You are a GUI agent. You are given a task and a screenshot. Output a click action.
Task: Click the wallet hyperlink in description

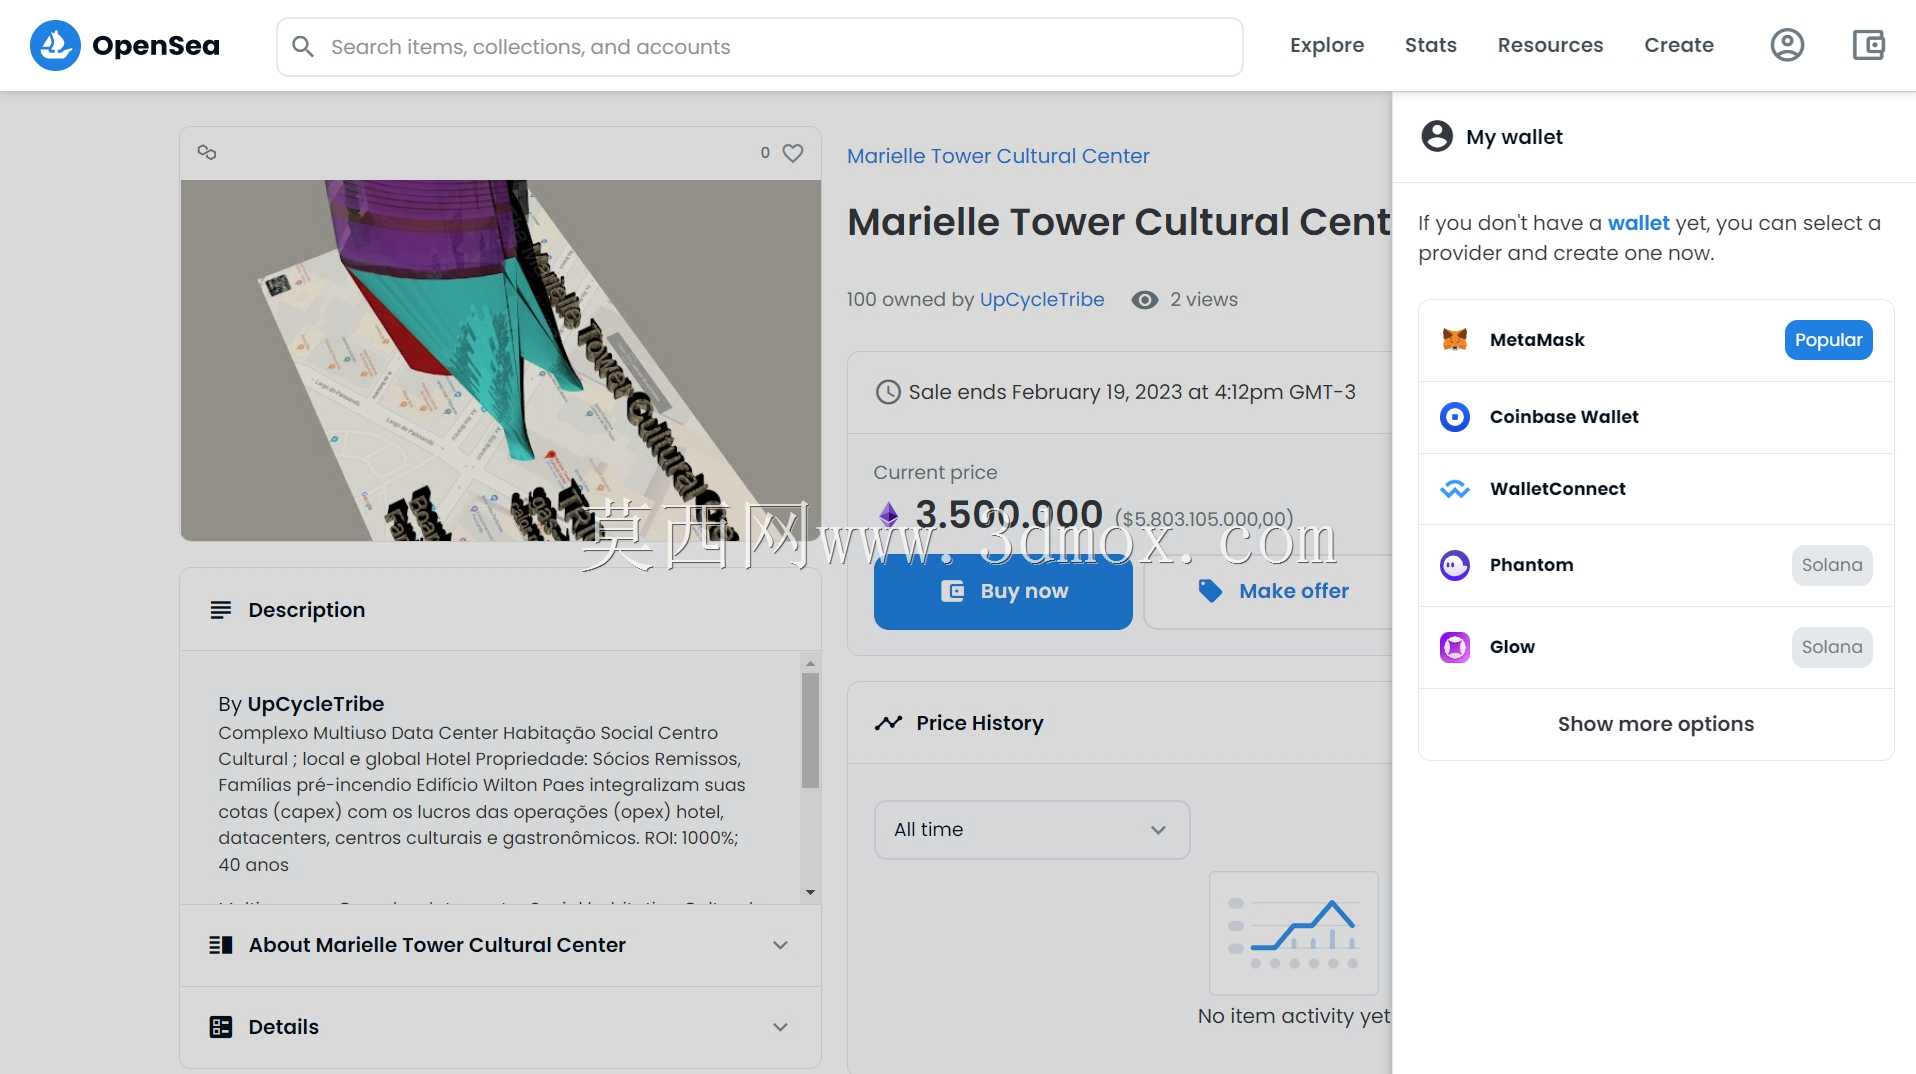[1638, 223]
